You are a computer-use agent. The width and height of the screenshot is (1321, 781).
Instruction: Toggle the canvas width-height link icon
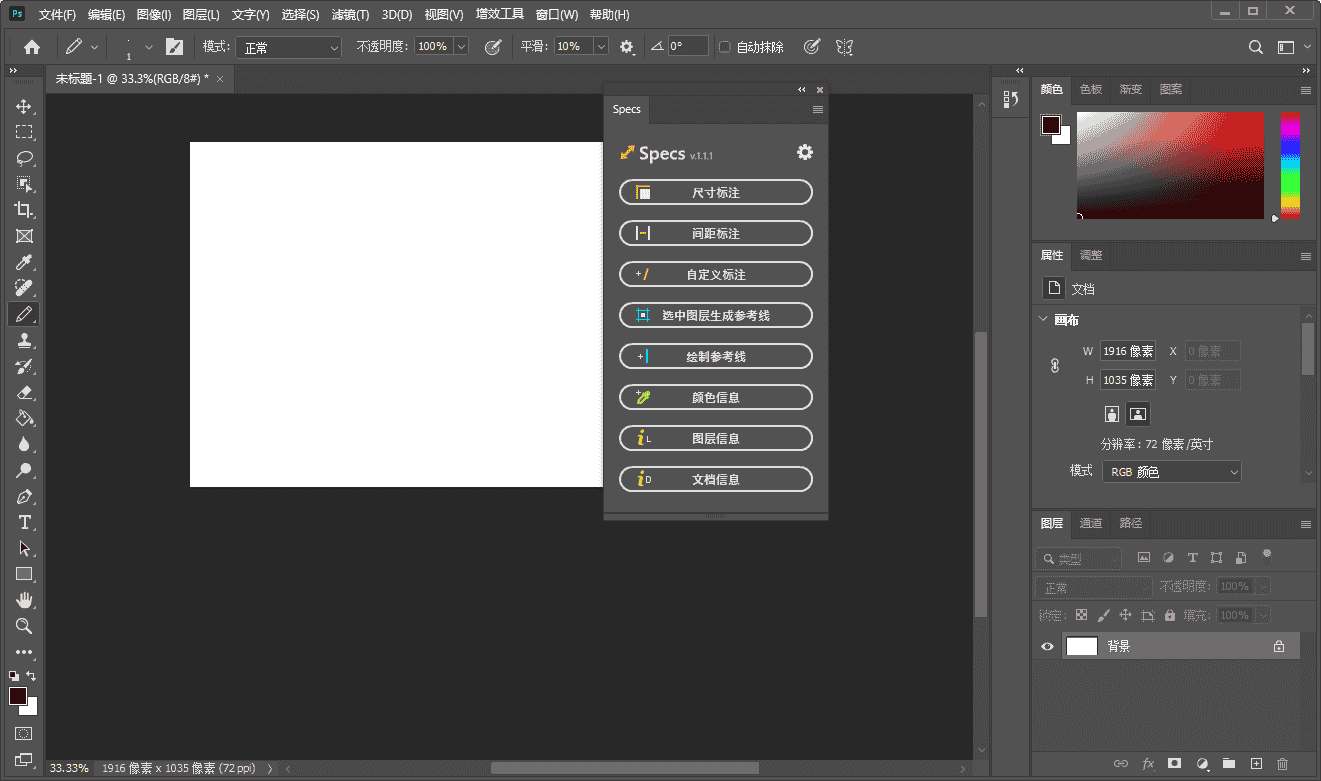pos(1054,366)
